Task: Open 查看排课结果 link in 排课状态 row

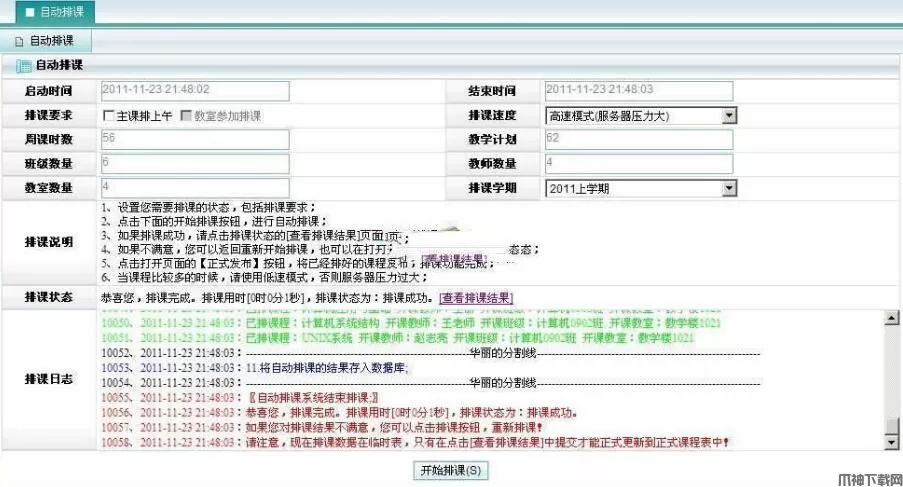Action: 476,298
